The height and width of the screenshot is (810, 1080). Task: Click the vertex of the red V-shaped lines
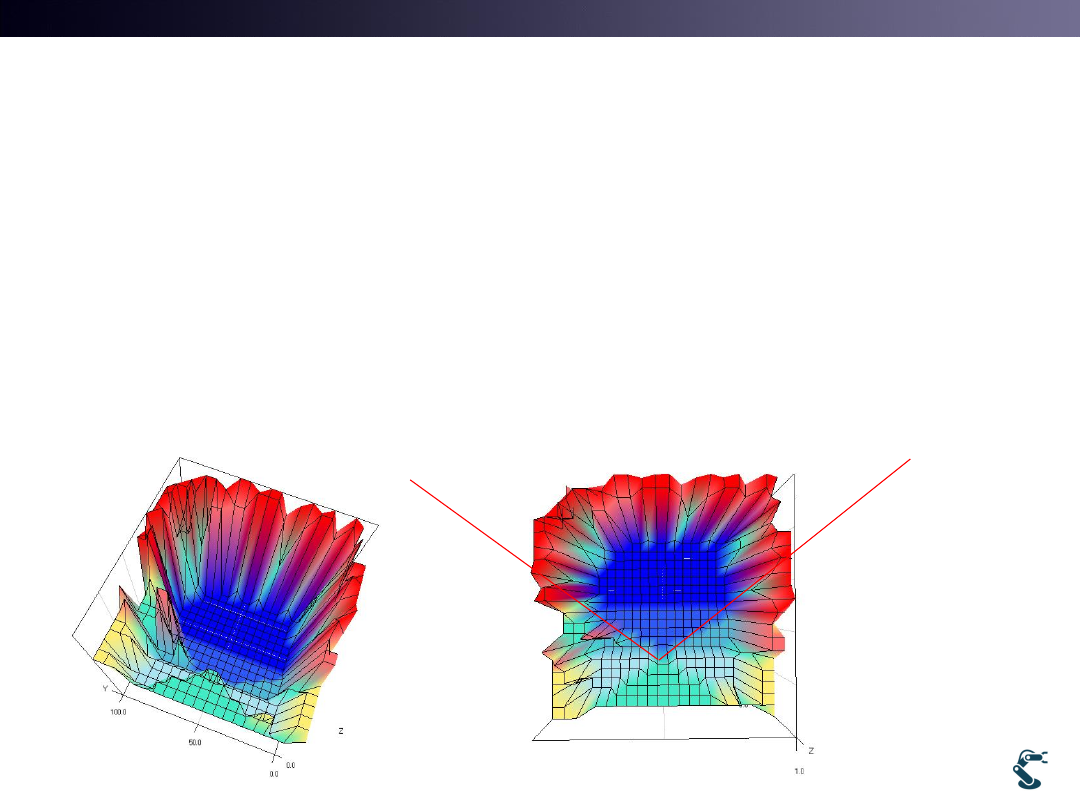[657, 660]
